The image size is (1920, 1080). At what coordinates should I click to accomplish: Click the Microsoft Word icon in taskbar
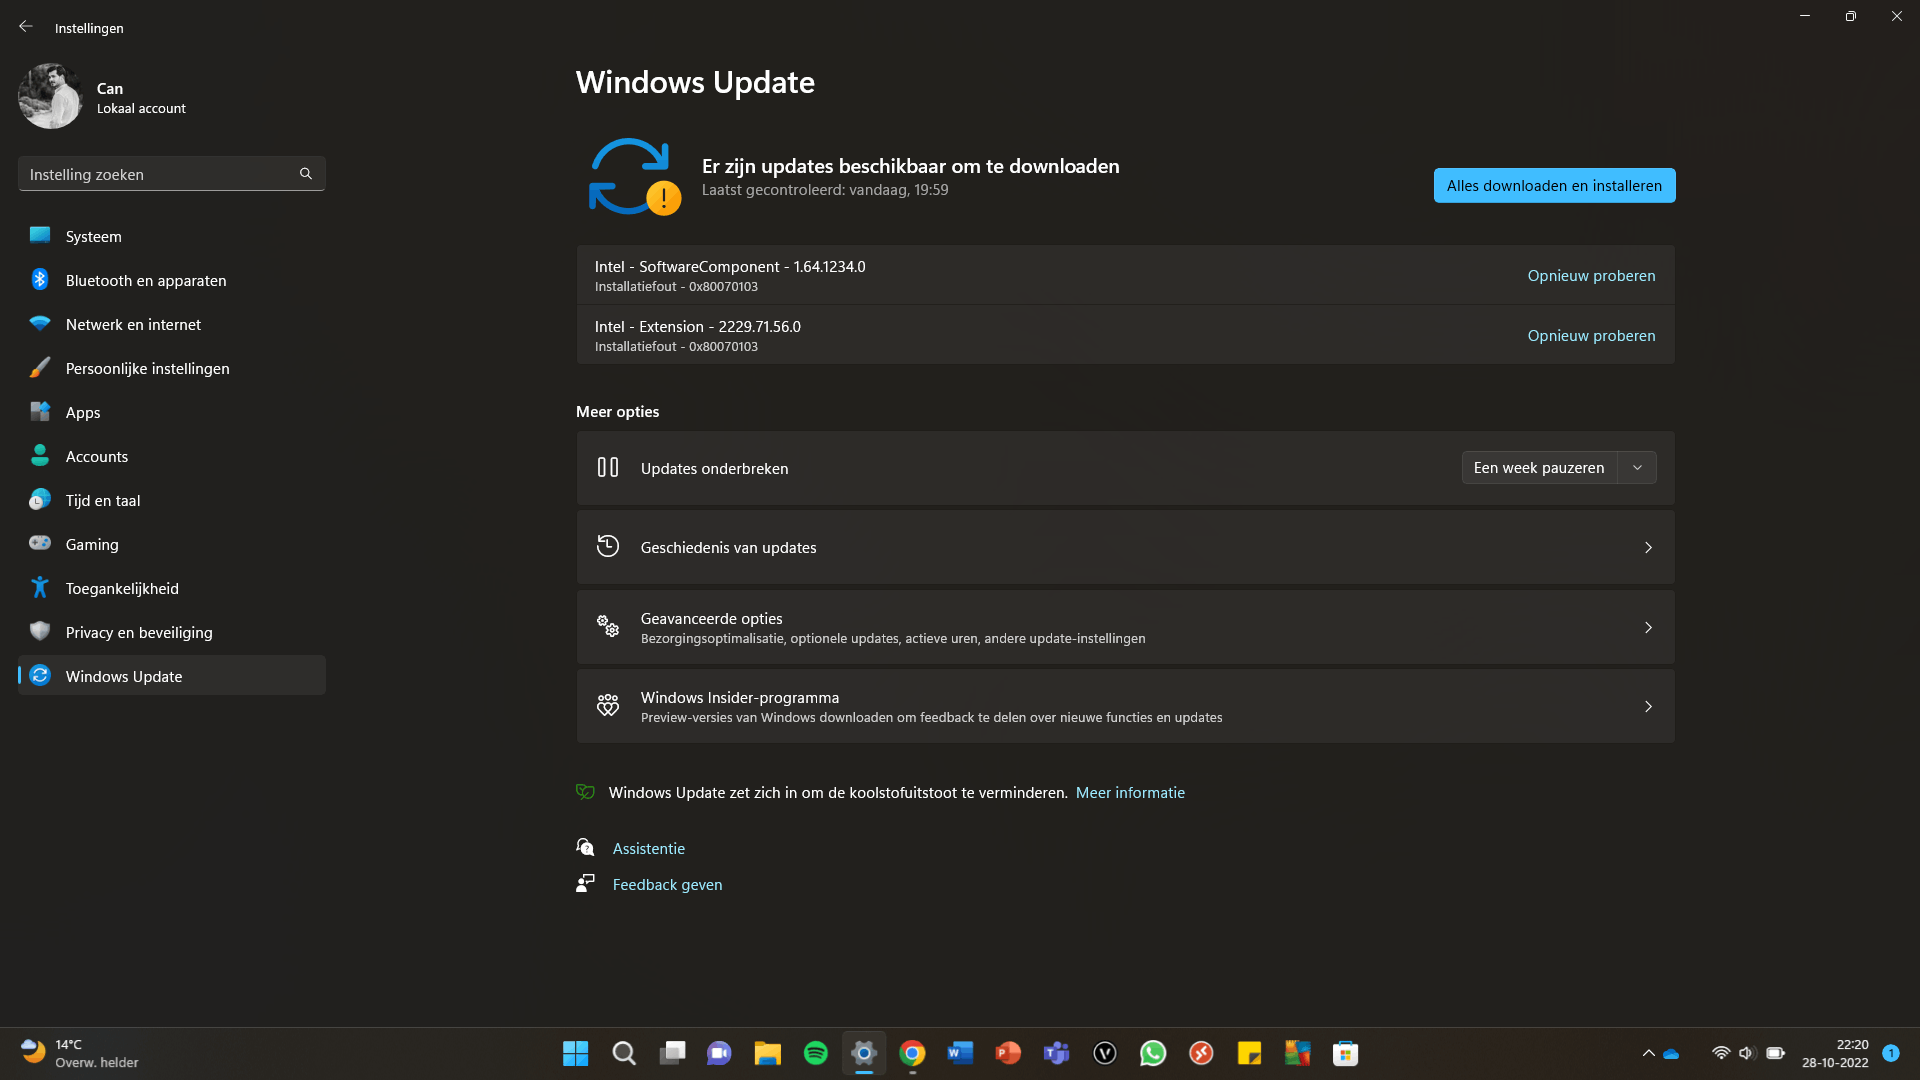(960, 1052)
